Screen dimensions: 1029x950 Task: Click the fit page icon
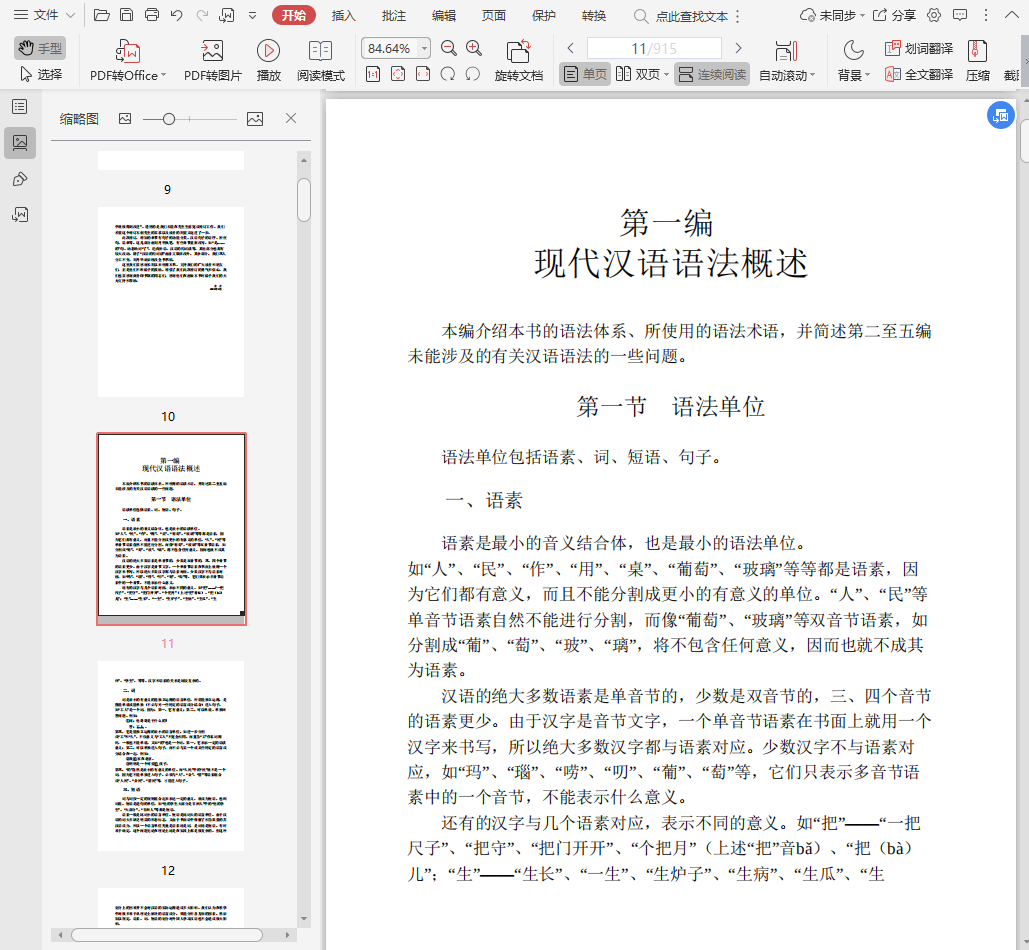pos(398,74)
